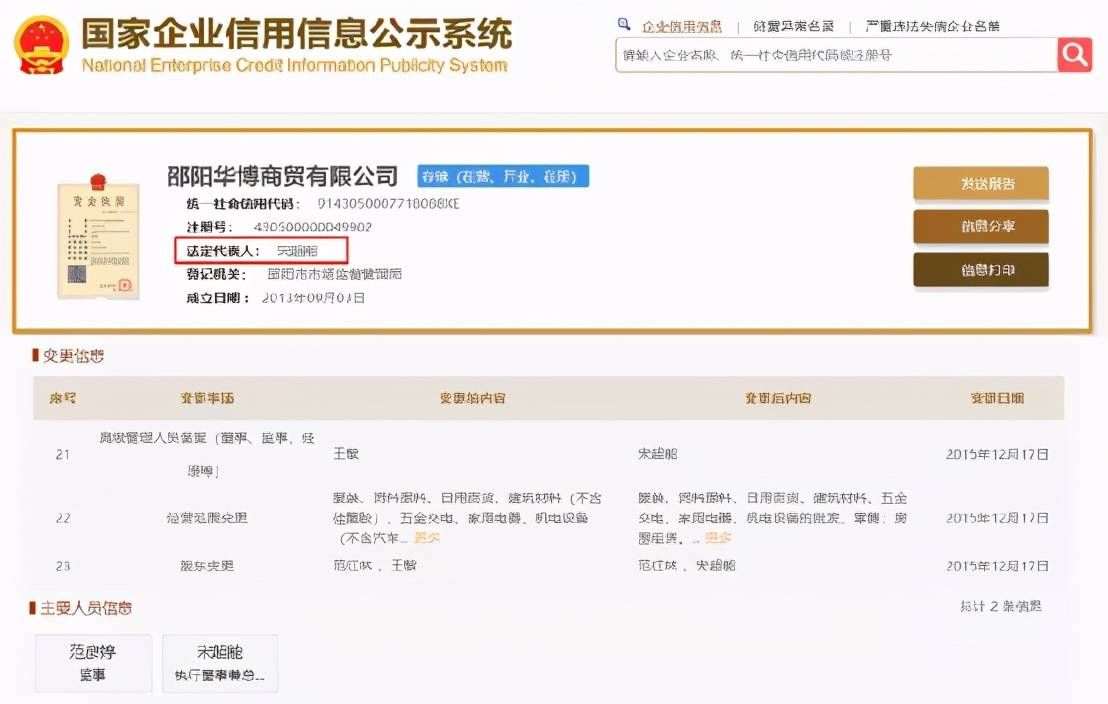Switch to the 经营异常名录 tab
The height and width of the screenshot is (704, 1108).
(793, 27)
